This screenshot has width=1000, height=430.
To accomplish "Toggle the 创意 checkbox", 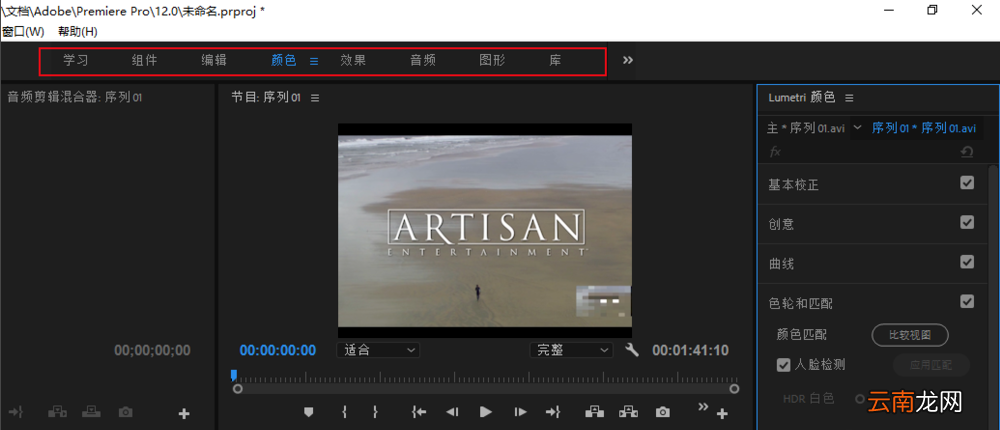I will 967,222.
